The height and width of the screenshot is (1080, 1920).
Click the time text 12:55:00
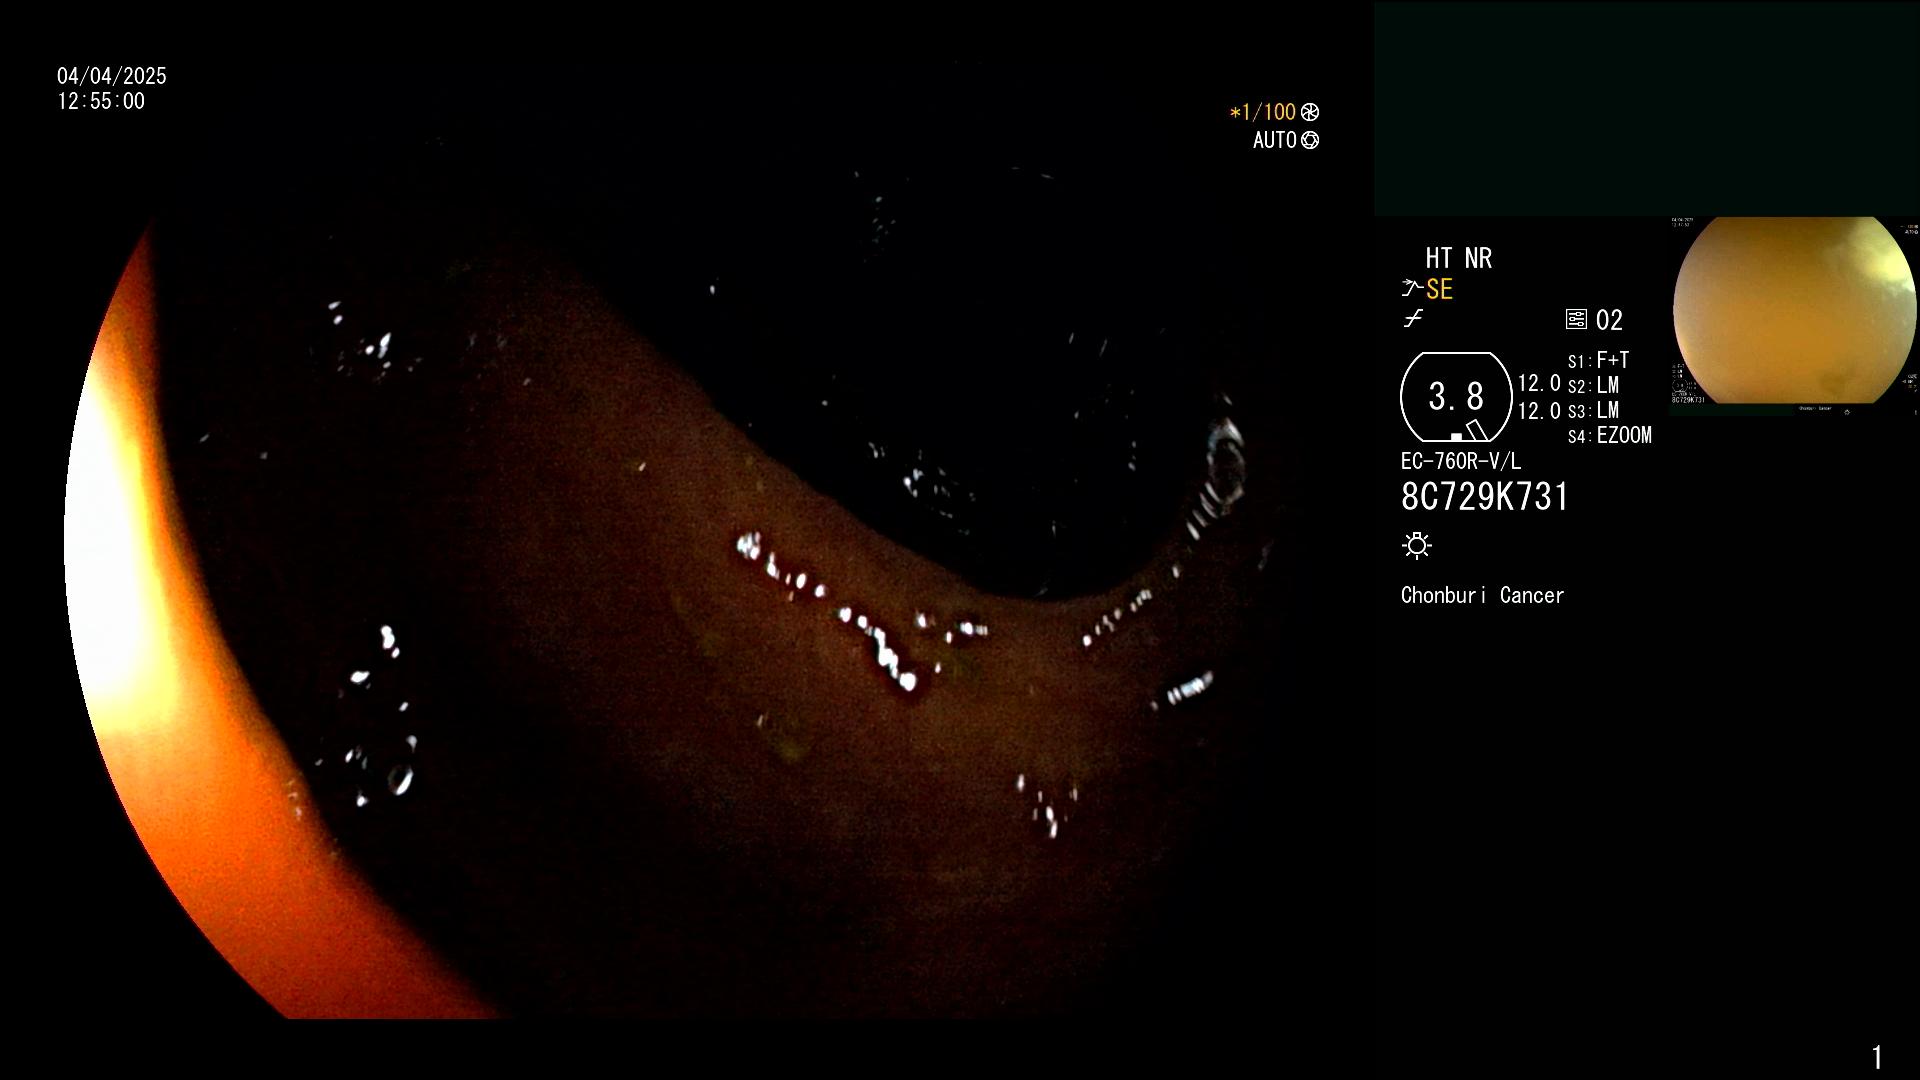101,101
